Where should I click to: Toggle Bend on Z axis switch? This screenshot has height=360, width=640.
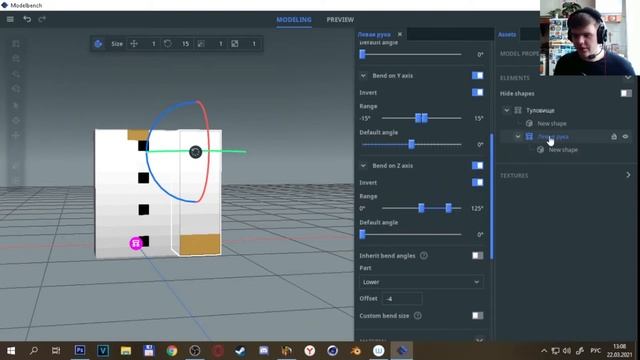click(477, 165)
